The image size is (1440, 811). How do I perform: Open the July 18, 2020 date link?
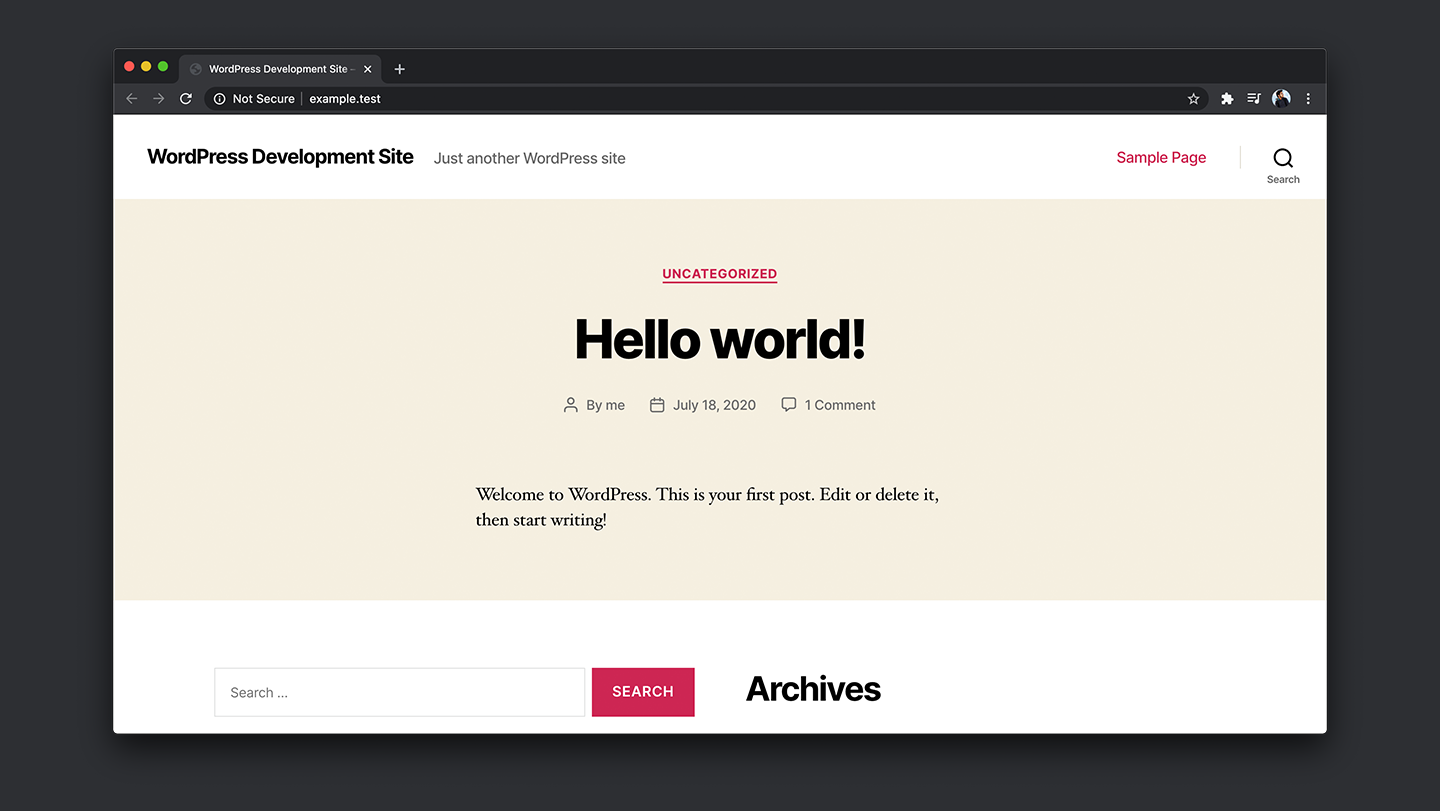tap(714, 405)
